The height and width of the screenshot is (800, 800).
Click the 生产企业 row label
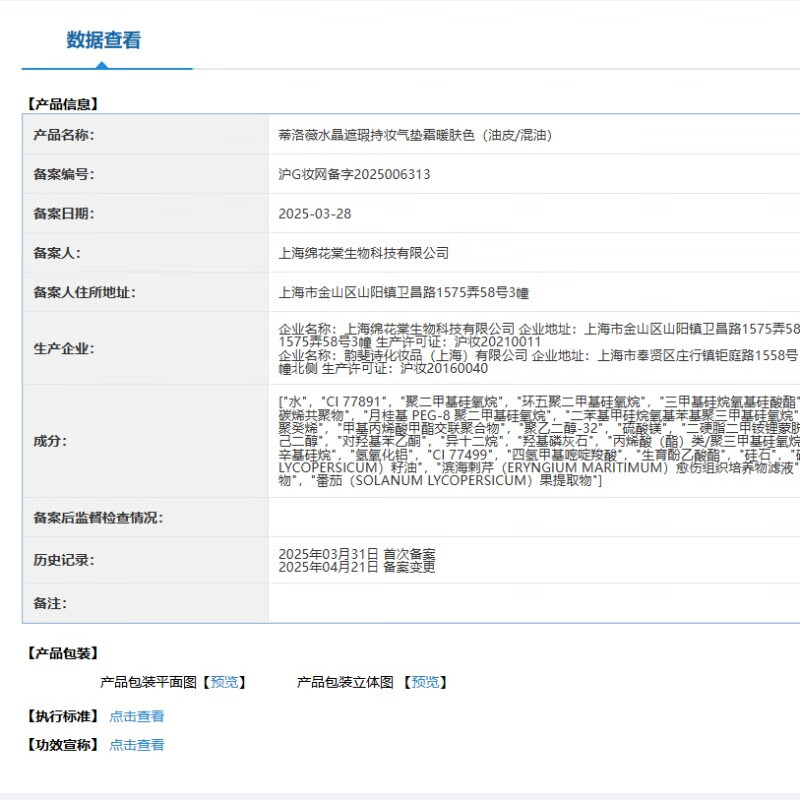coord(63,349)
